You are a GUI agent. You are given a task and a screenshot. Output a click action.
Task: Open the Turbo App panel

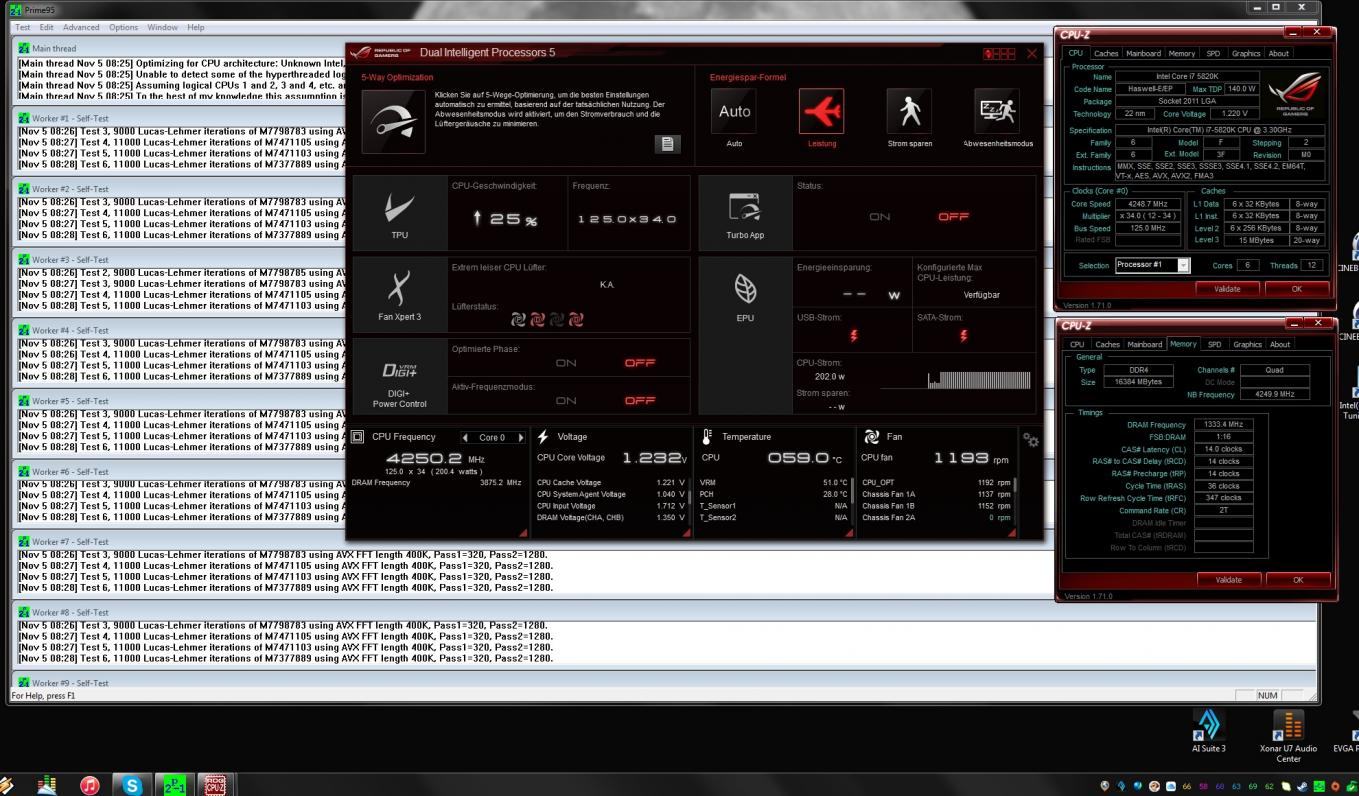click(745, 213)
